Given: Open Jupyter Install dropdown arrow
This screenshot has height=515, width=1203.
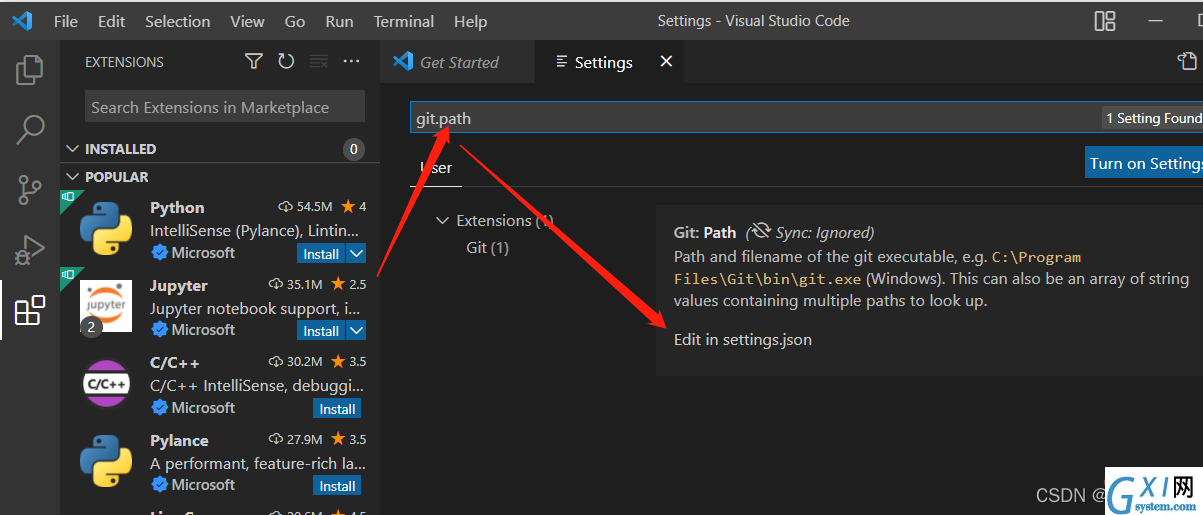Looking at the screenshot, I should pyautogui.click(x=357, y=331).
